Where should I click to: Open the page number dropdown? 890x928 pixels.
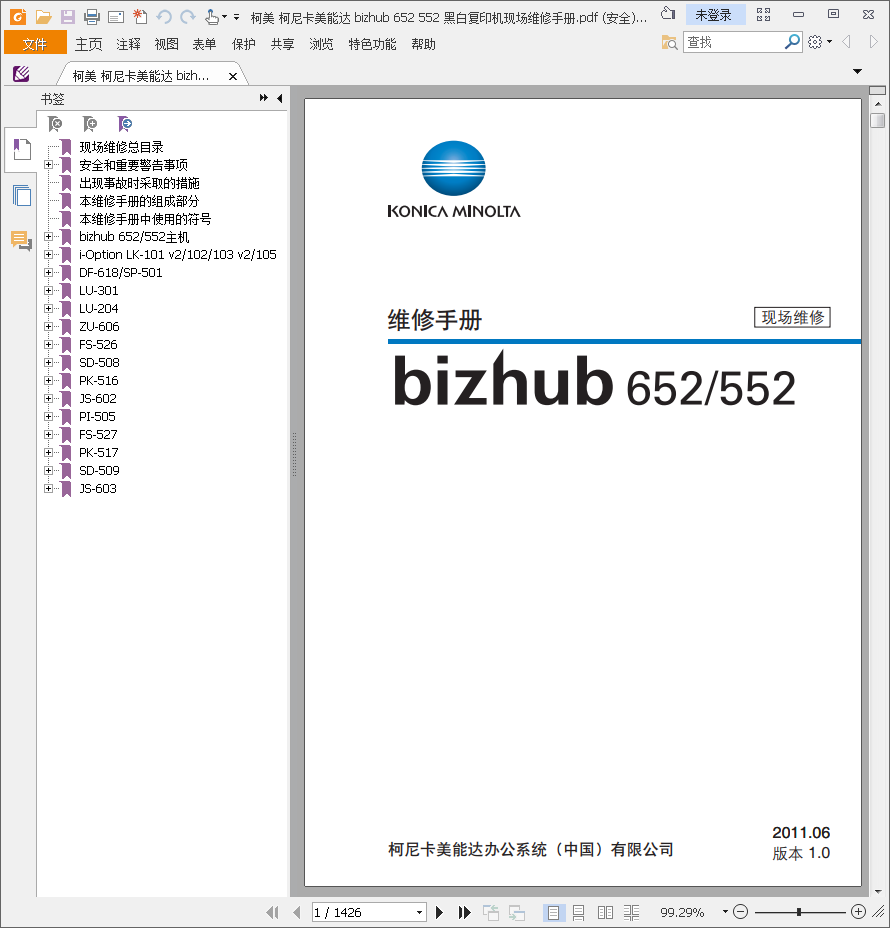(420, 912)
